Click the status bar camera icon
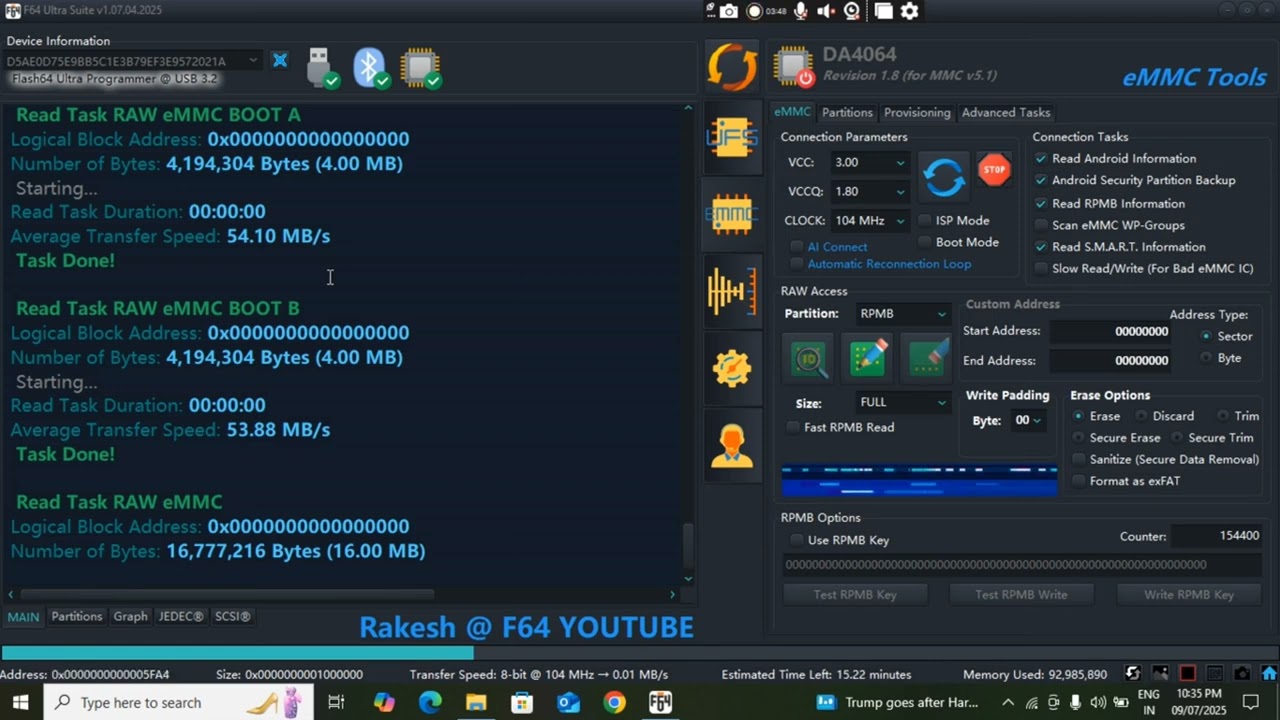The width and height of the screenshot is (1280, 720). coord(1242,674)
